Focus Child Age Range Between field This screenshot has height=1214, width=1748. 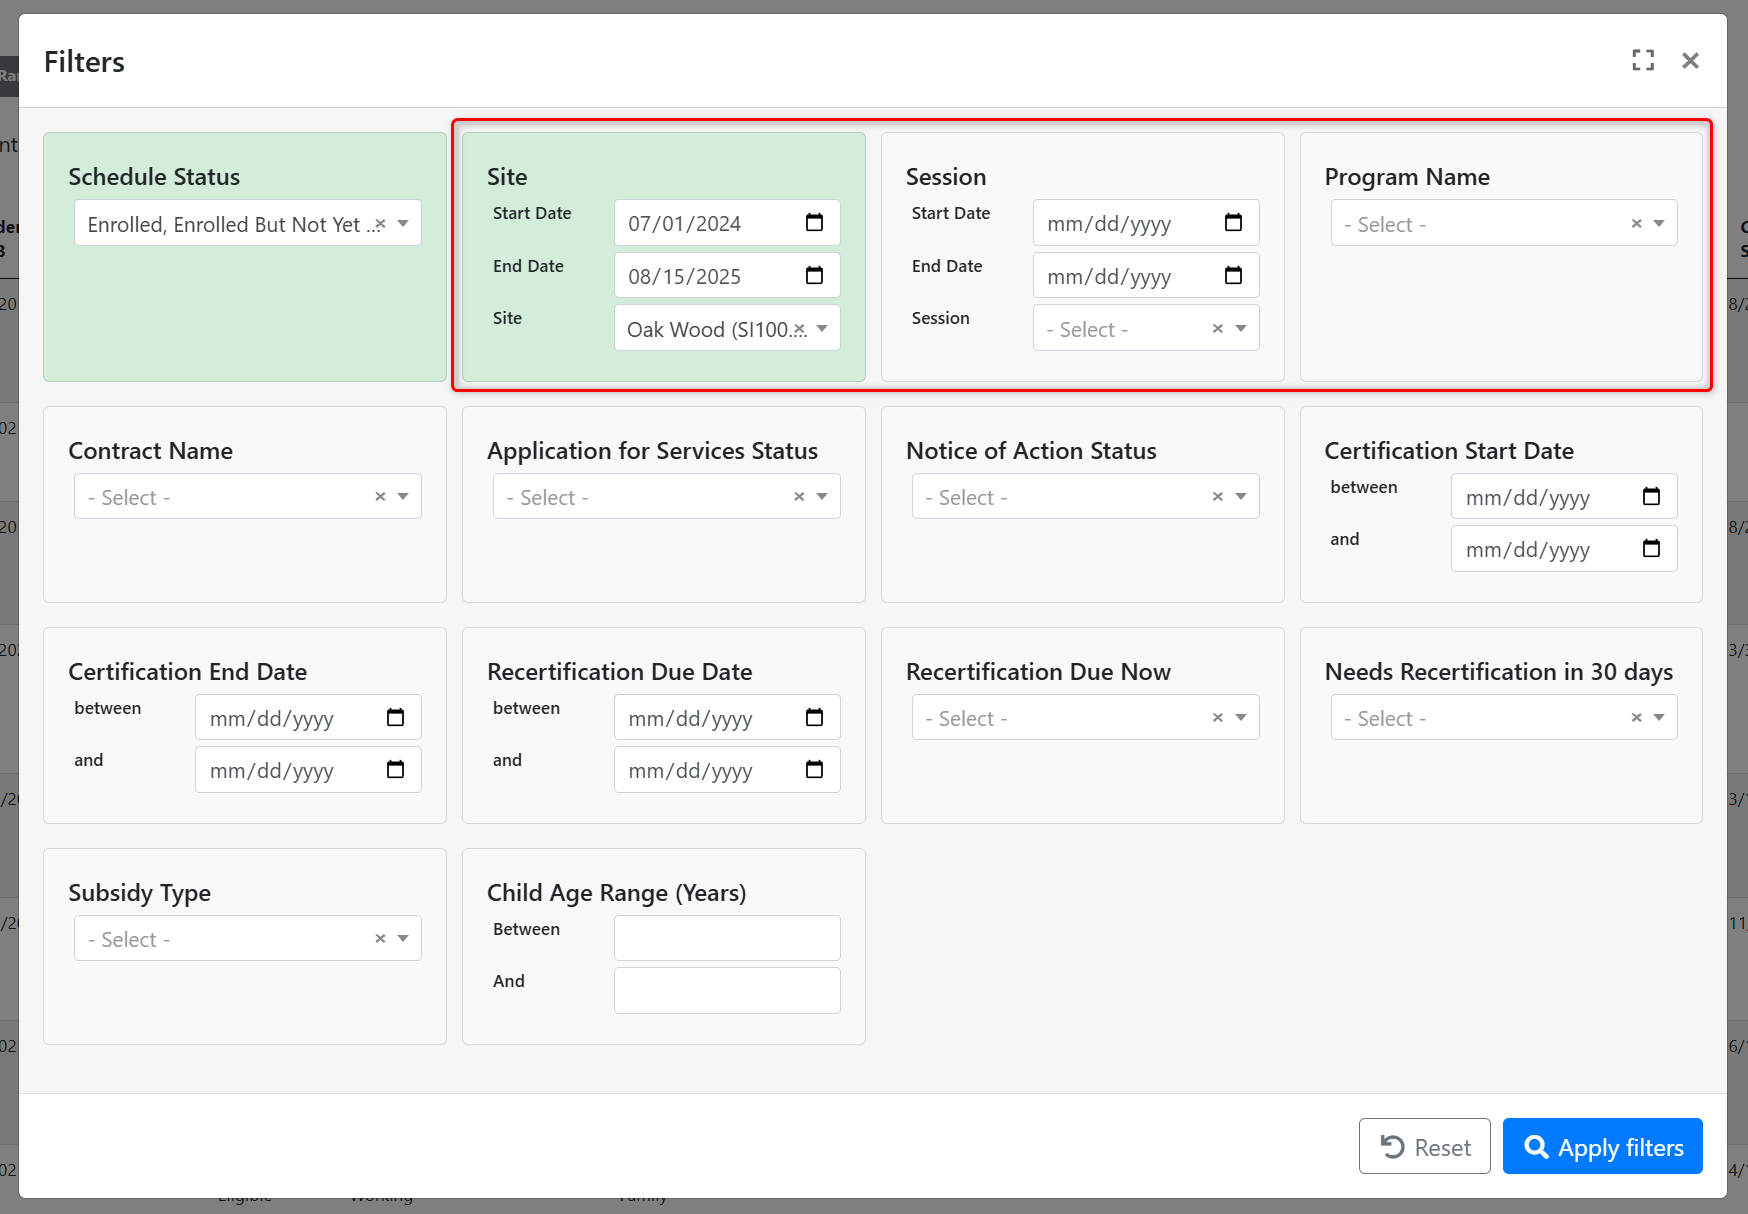[x=727, y=938]
